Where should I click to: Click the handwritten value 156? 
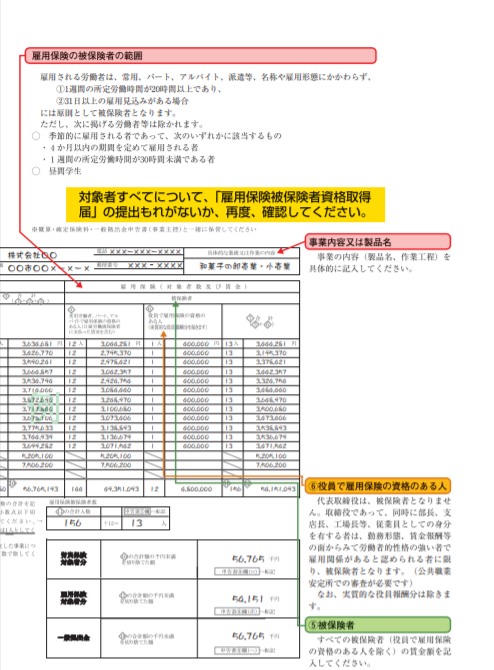[73, 523]
